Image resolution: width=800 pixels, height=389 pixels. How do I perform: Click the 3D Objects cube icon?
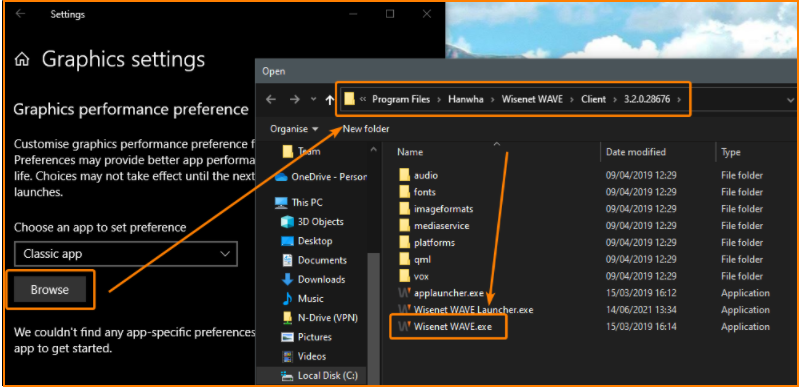(x=288, y=222)
